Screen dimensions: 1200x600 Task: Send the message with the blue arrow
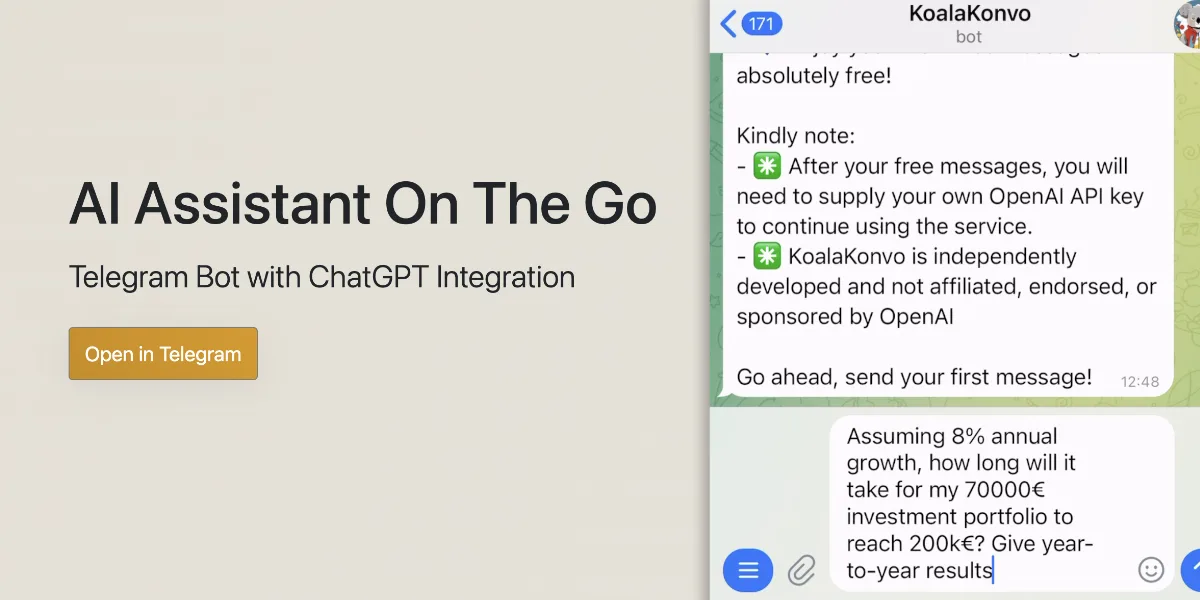(x=1191, y=570)
